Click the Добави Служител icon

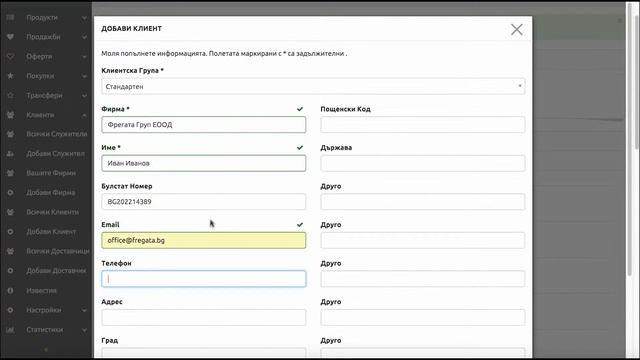[x=11, y=154]
